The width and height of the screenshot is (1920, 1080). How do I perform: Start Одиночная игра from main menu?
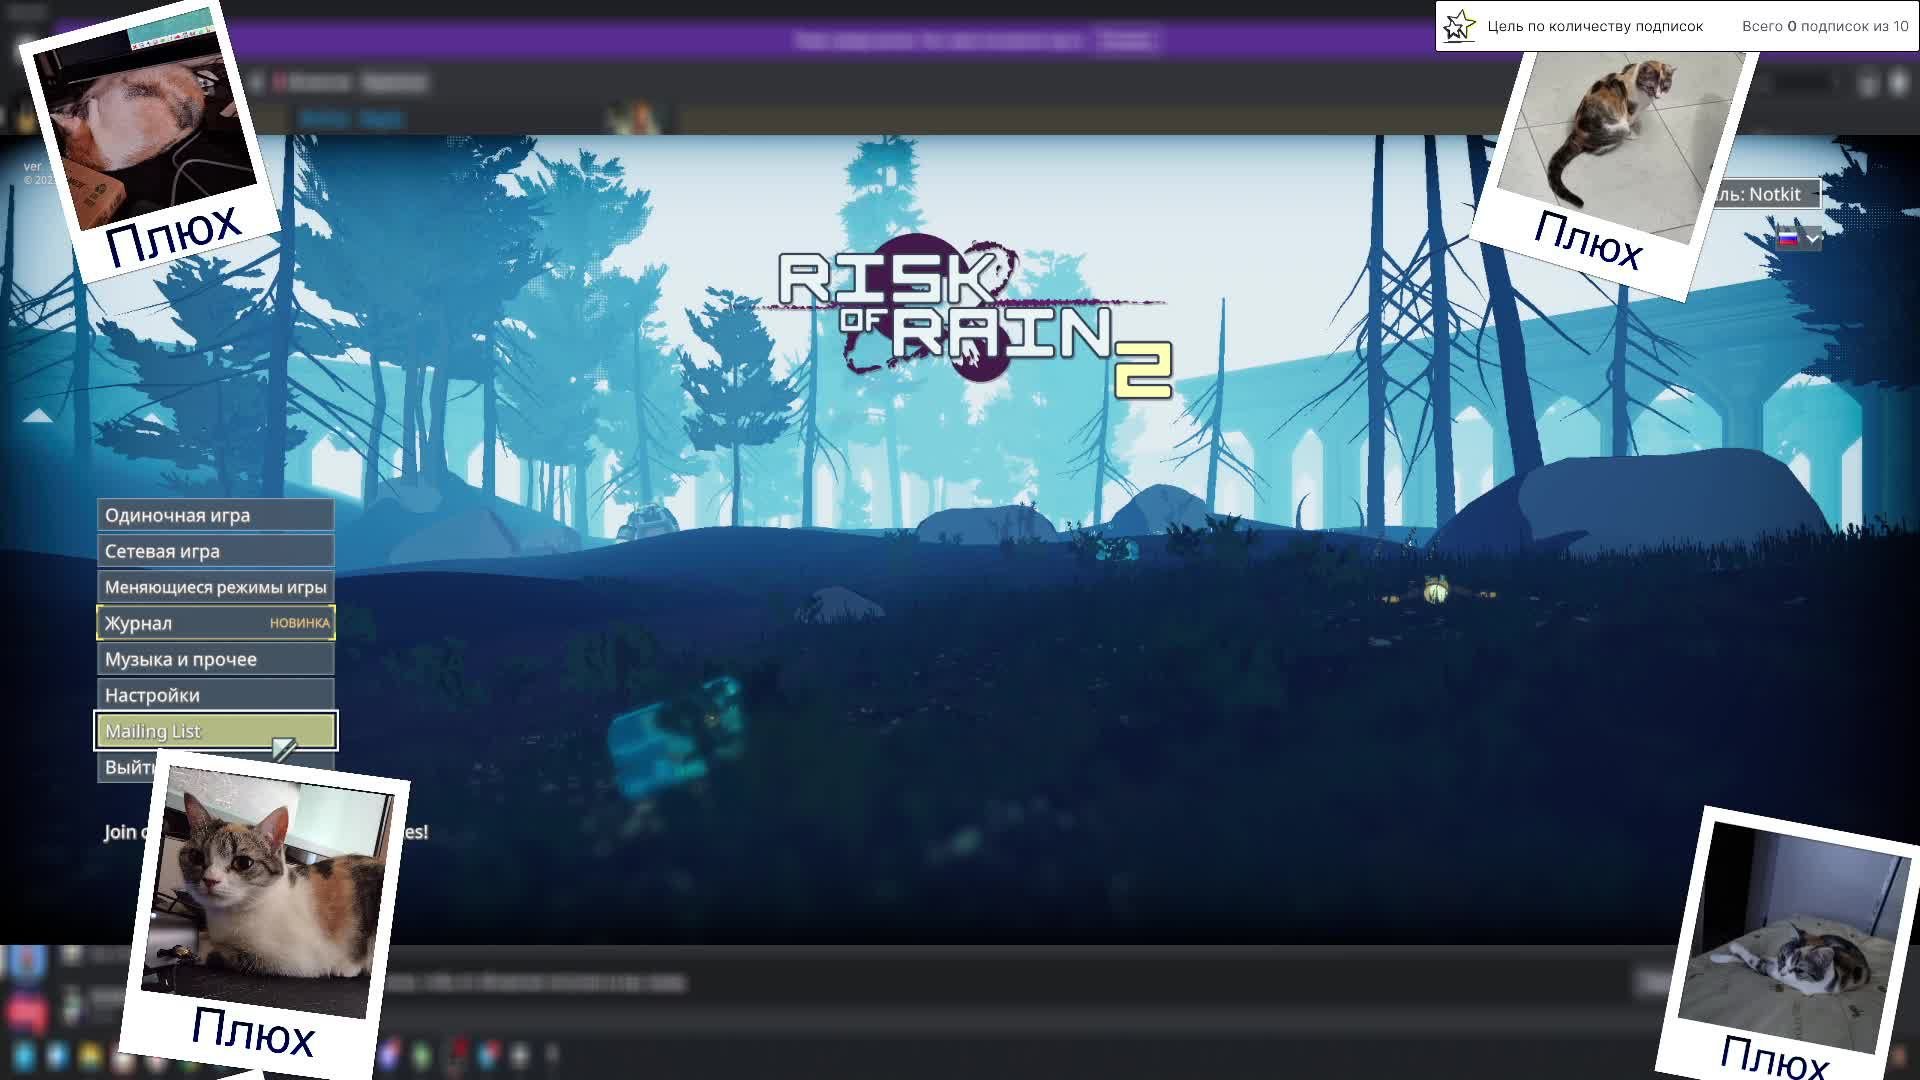tap(215, 515)
